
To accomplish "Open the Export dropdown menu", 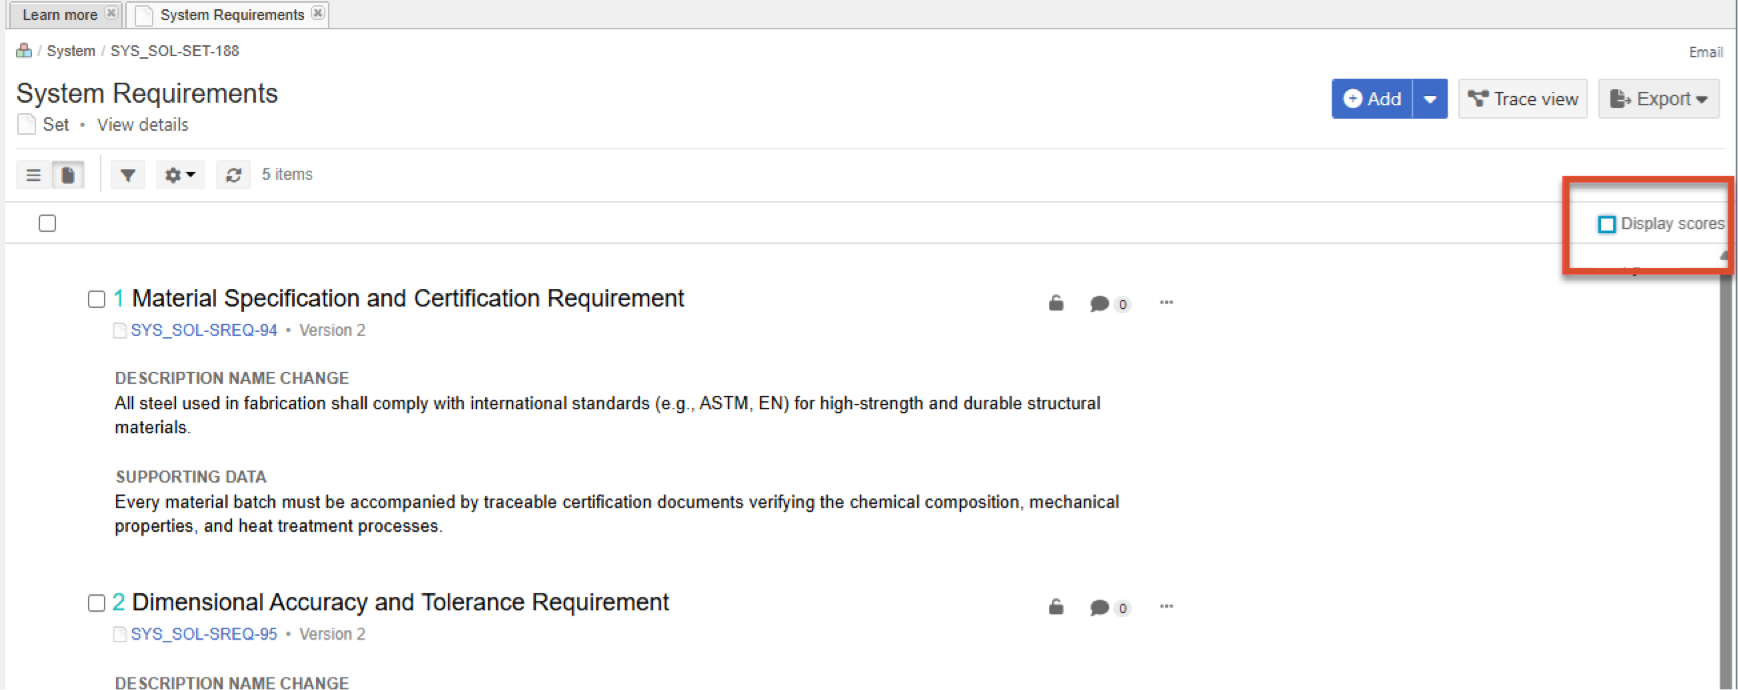I will coord(1659,99).
